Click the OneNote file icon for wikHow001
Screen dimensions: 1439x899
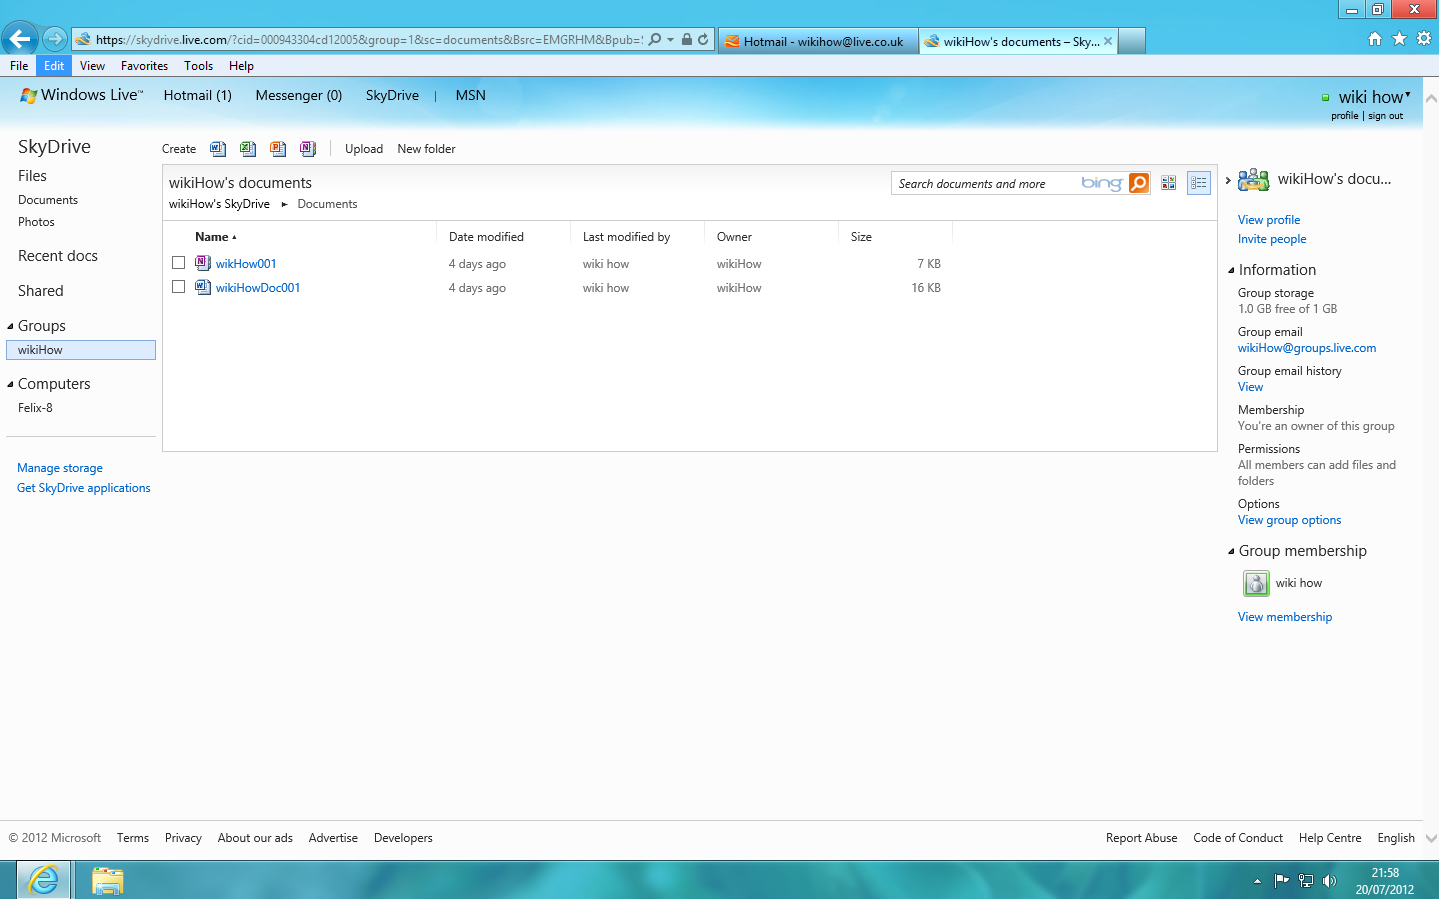203,263
